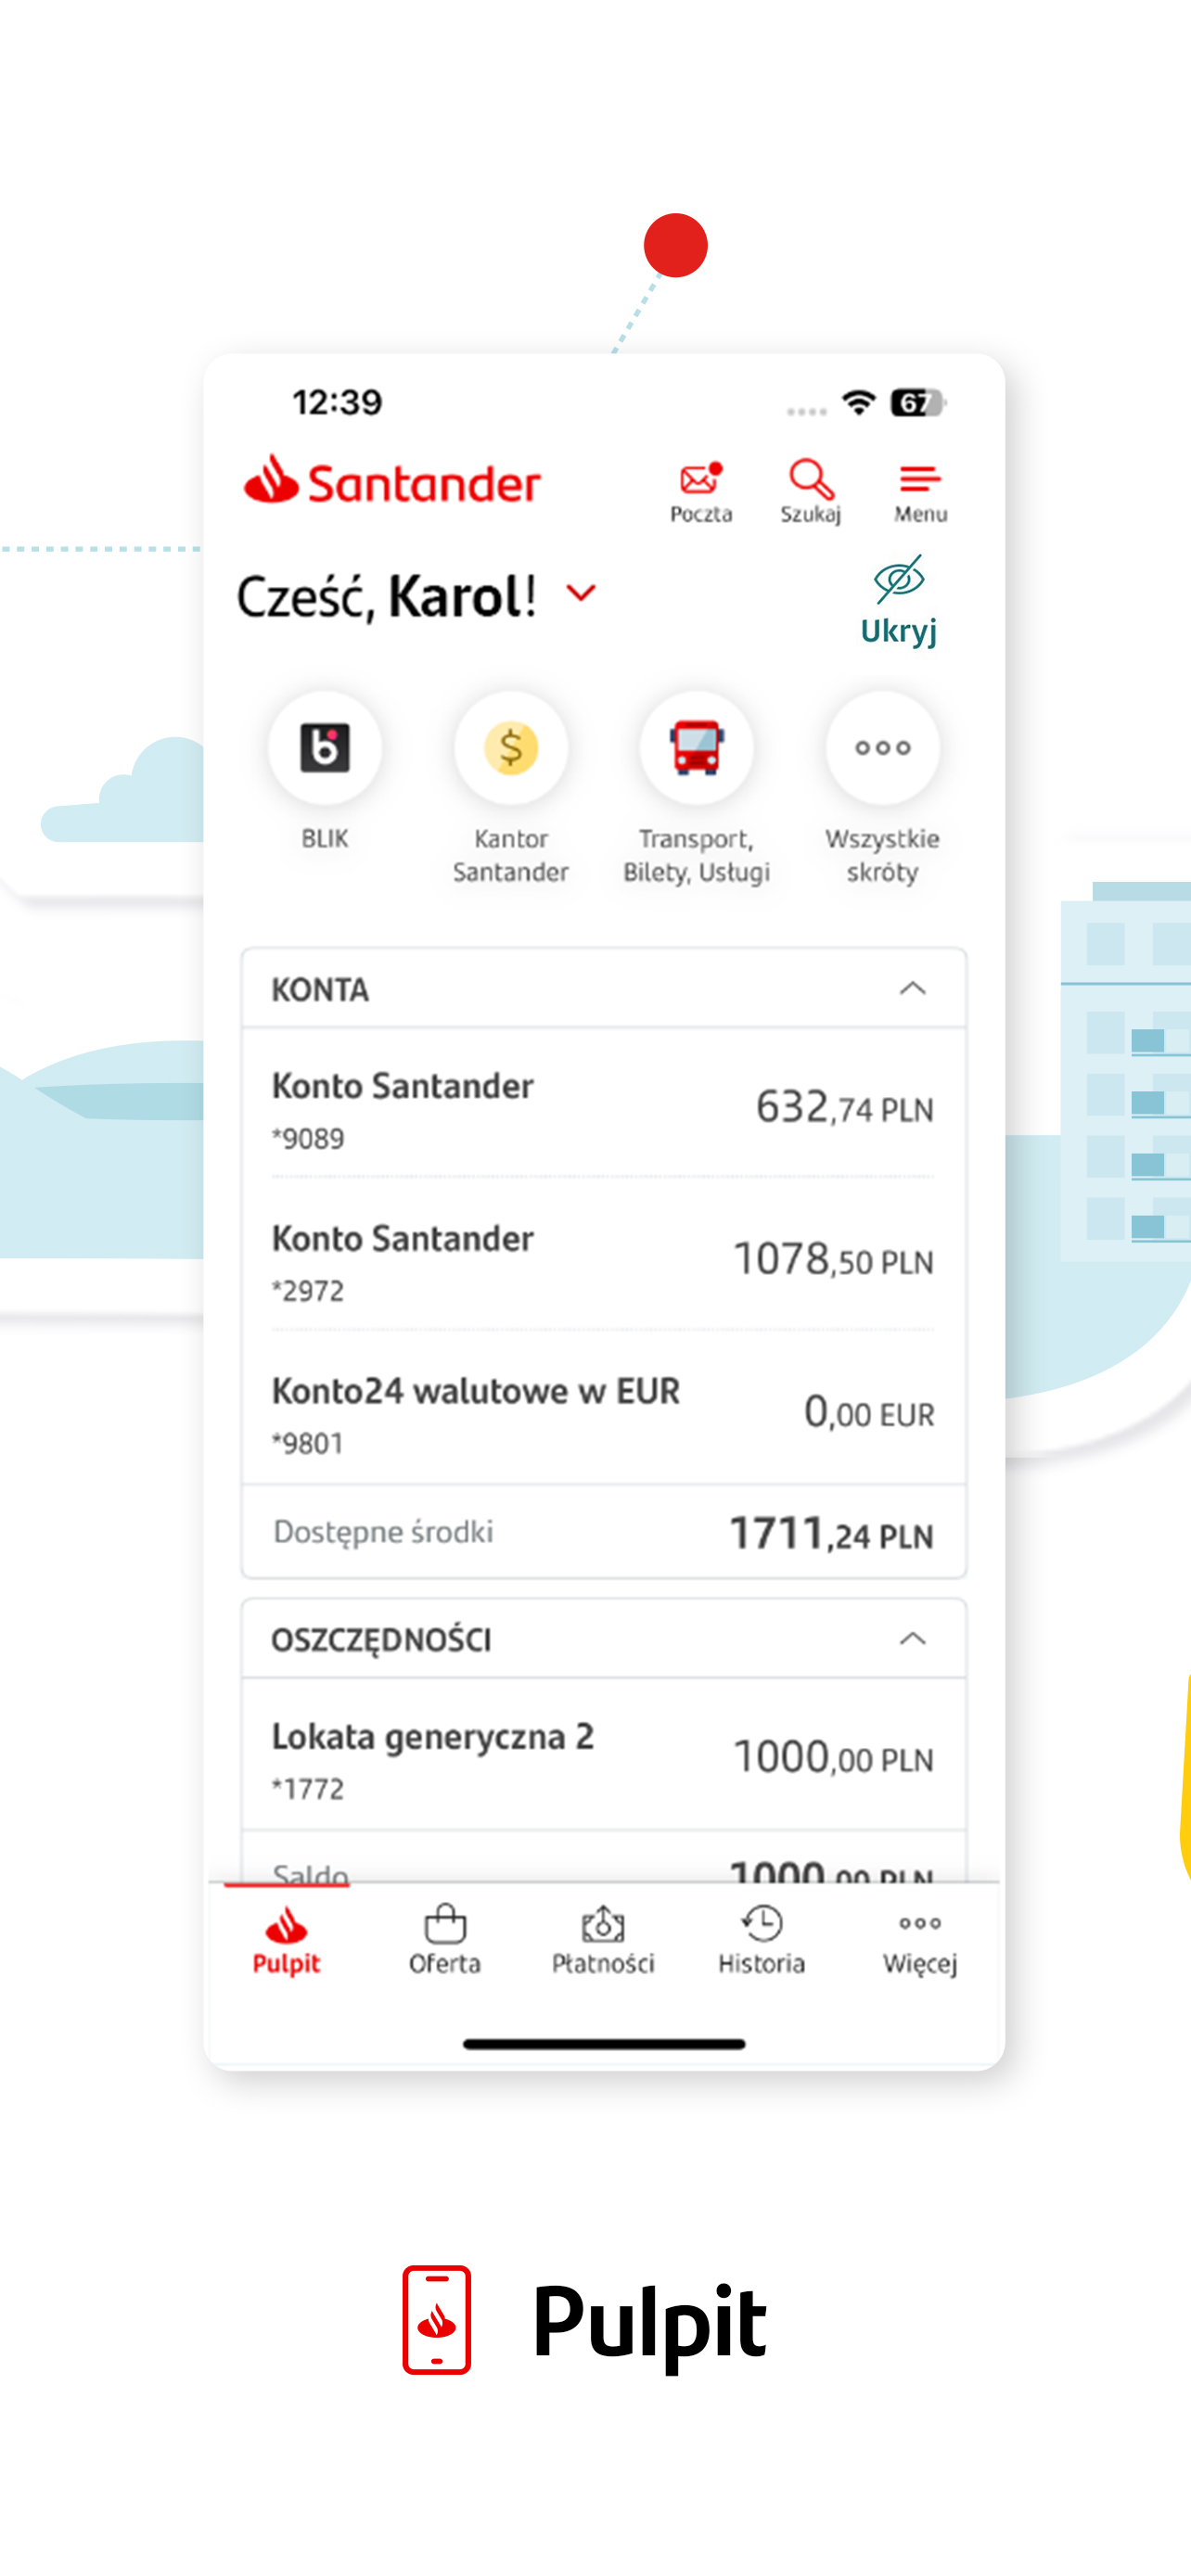Switch to the Historia tab
Image resolution: width=1191 pixels, height=2576 pixels.
762,1940
